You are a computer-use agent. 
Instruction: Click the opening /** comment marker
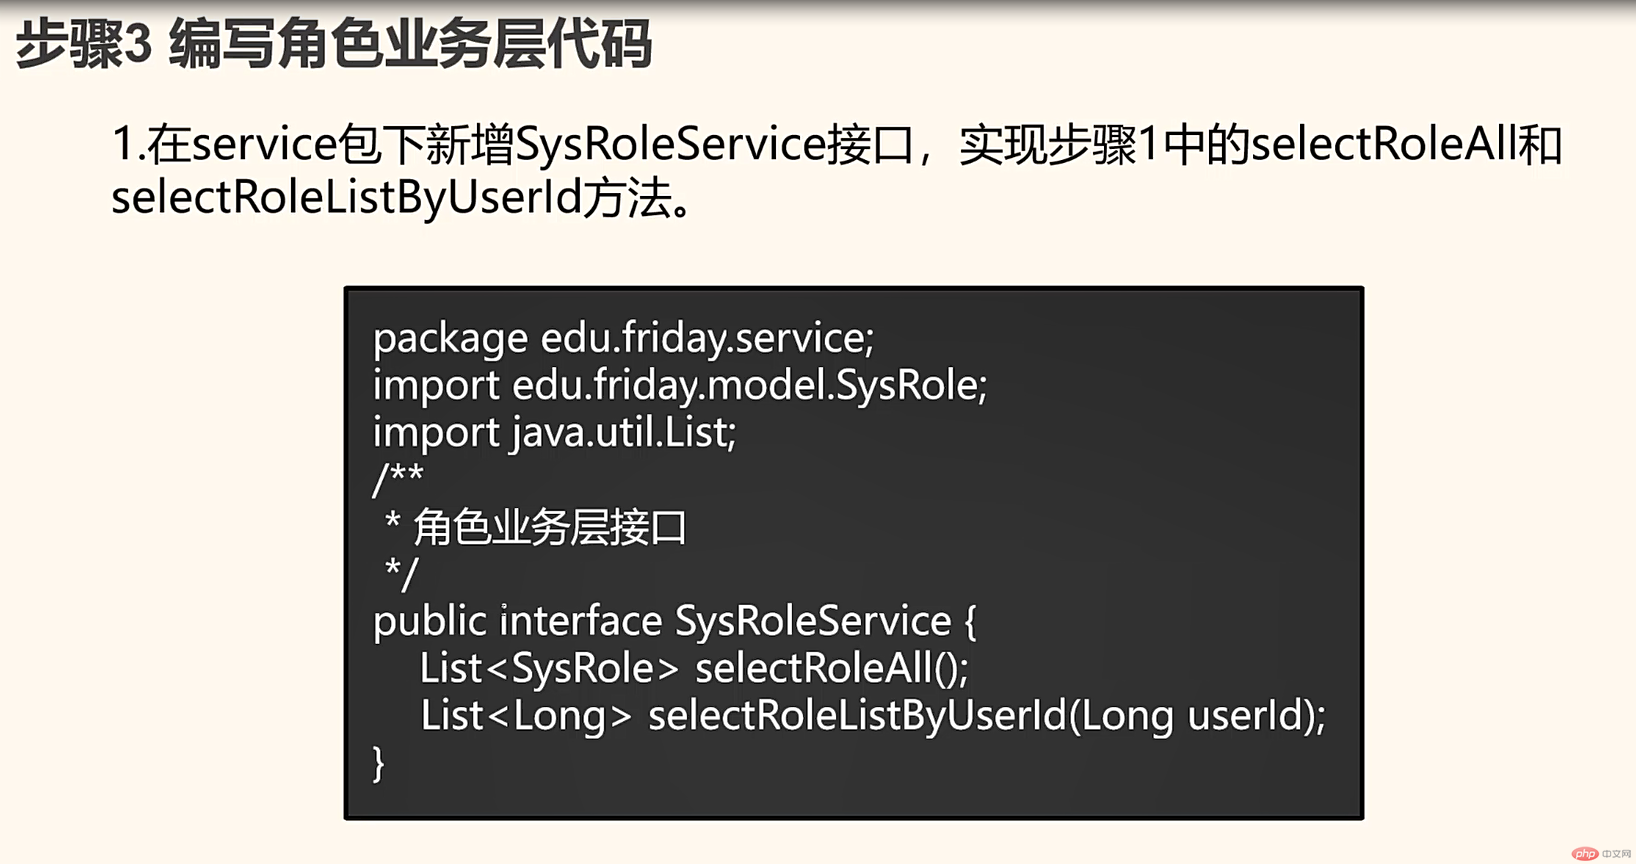coord(398,479)
